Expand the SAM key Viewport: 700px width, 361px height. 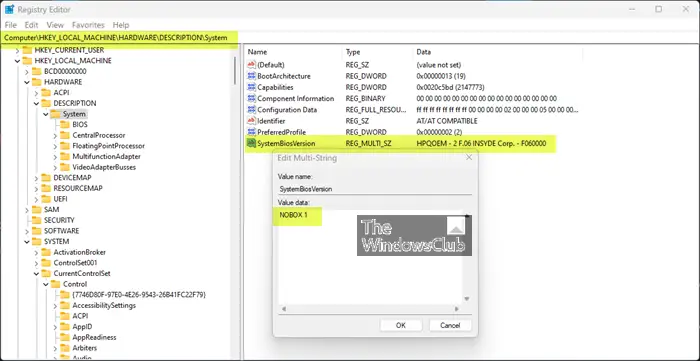(27, 210)
